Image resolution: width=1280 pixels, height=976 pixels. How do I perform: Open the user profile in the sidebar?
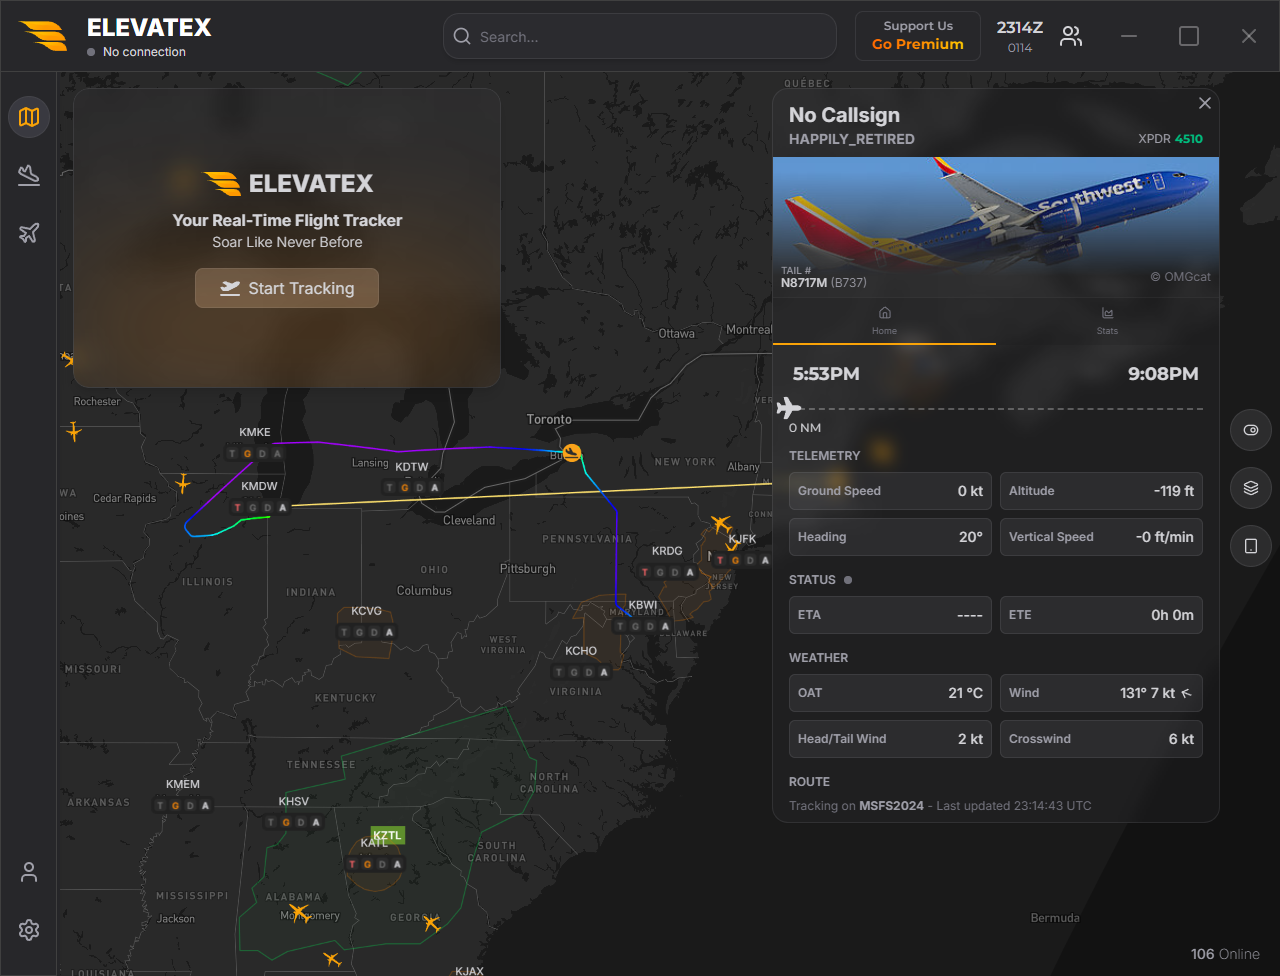tap(29, 872)
